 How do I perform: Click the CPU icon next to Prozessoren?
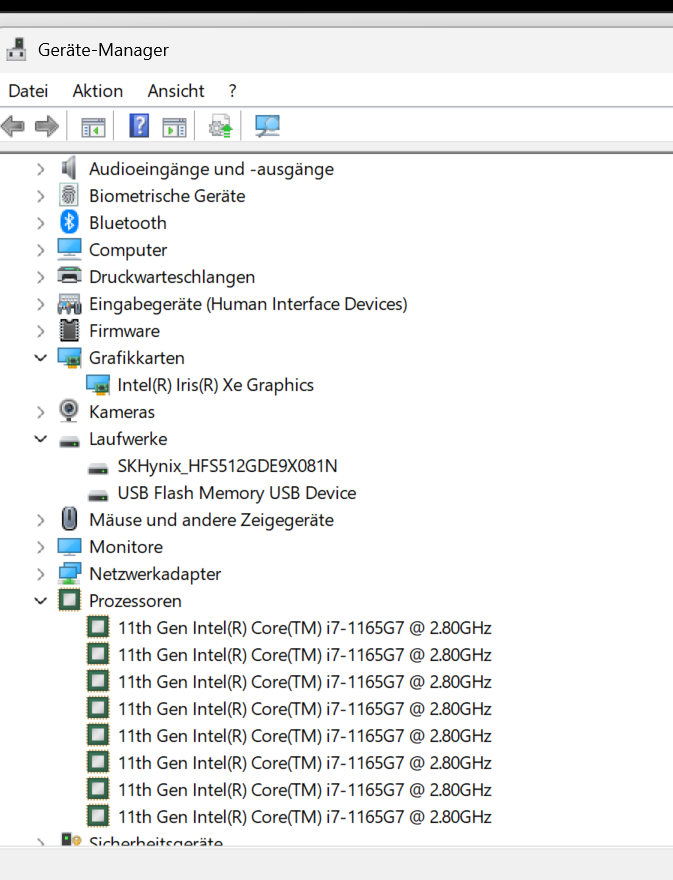pos(69,600)
